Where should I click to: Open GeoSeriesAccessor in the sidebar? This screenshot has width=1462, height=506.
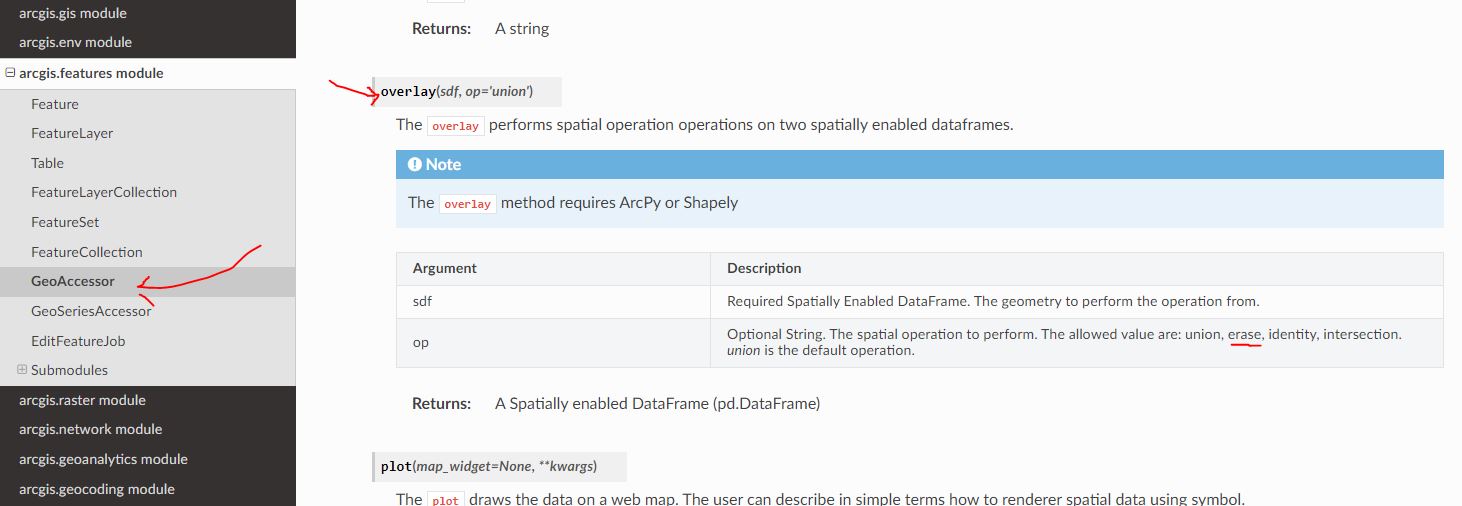91,311
